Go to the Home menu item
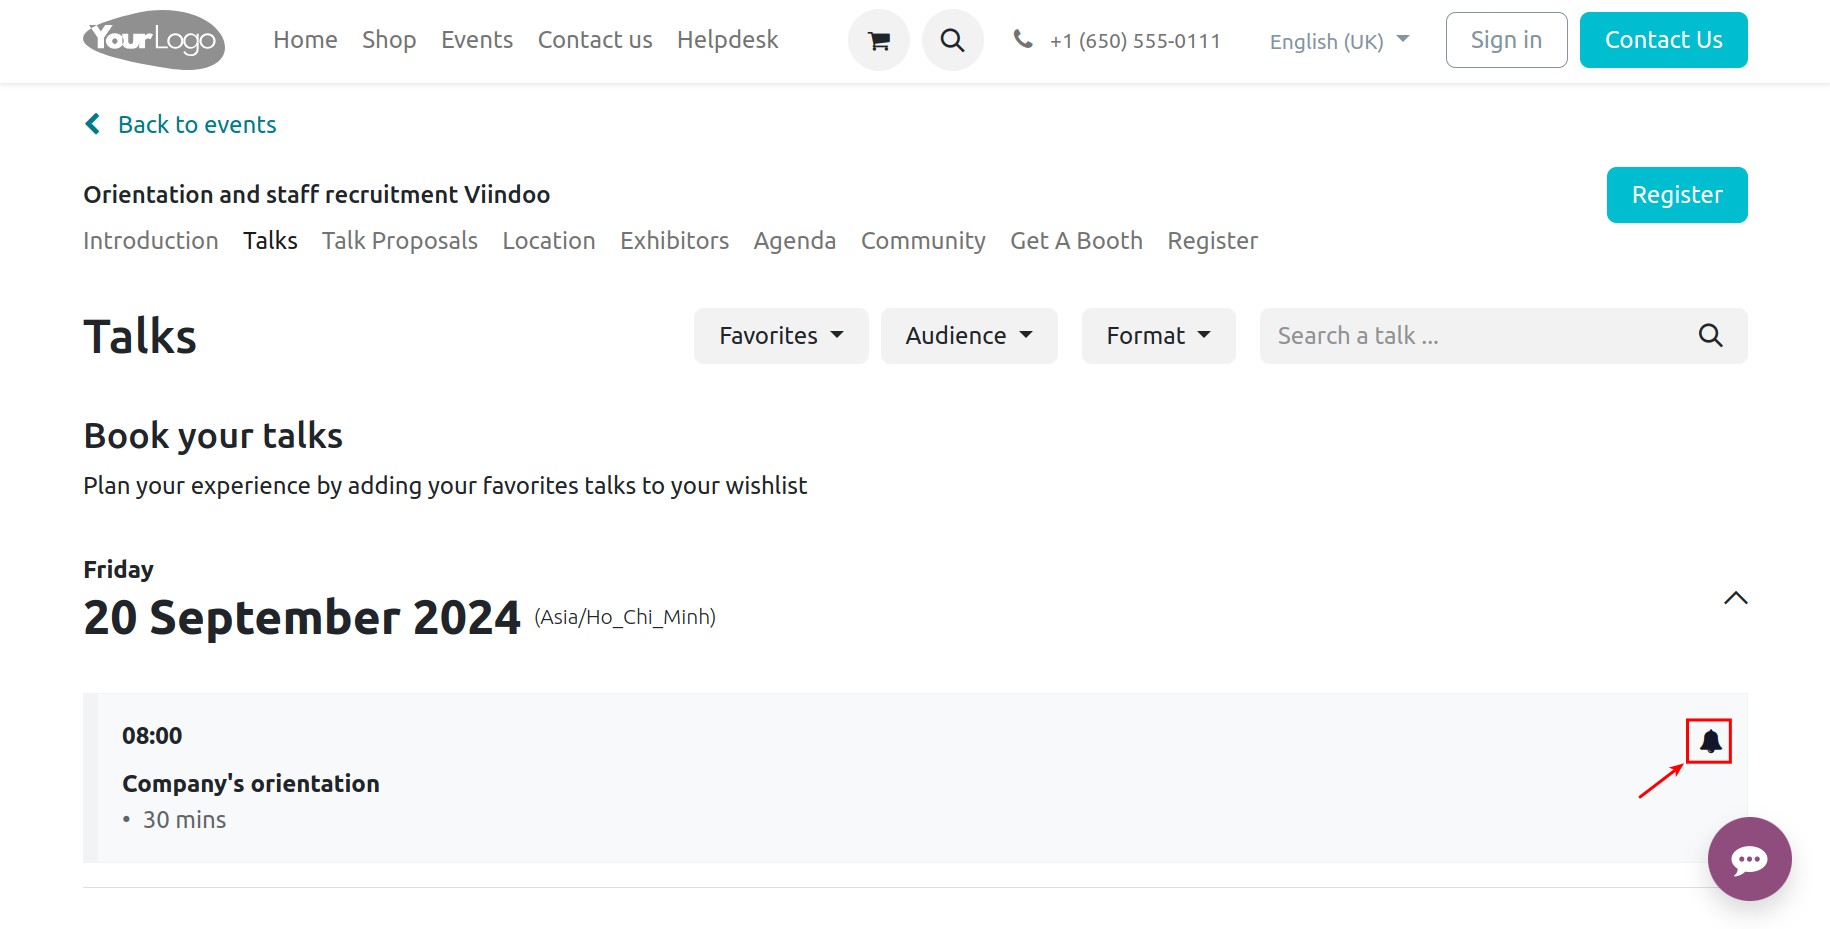Image resolution: width=1830 pixels, height=929 pixels. (305, 40)
